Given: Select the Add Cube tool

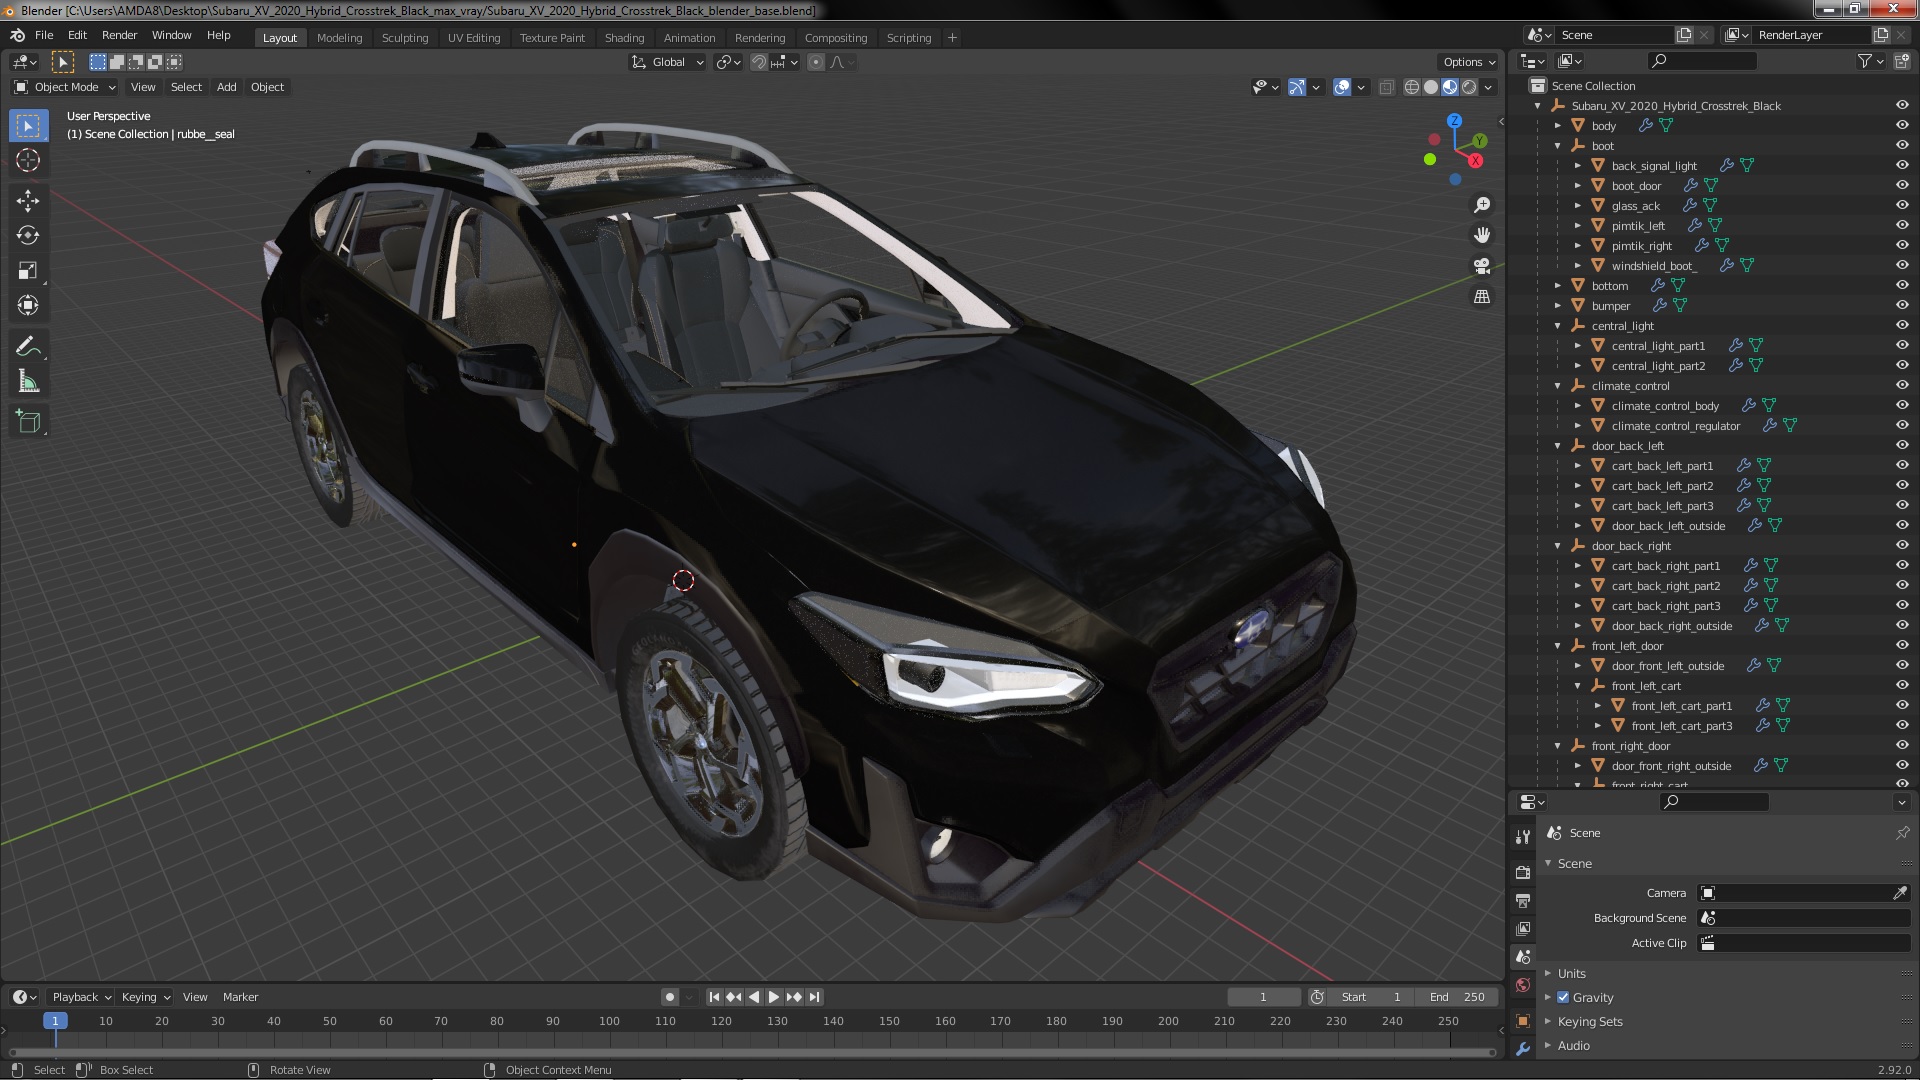Looking at the screenshot, I should (x=28, y=422).
